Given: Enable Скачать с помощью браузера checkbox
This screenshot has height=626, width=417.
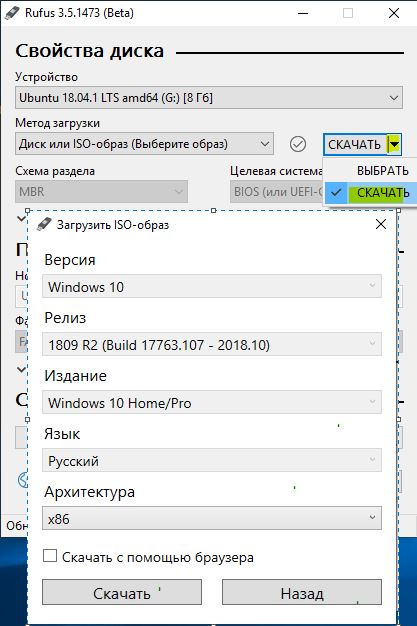Looking at the screenshot, I should pyautogui.click(x=50, y=556).
